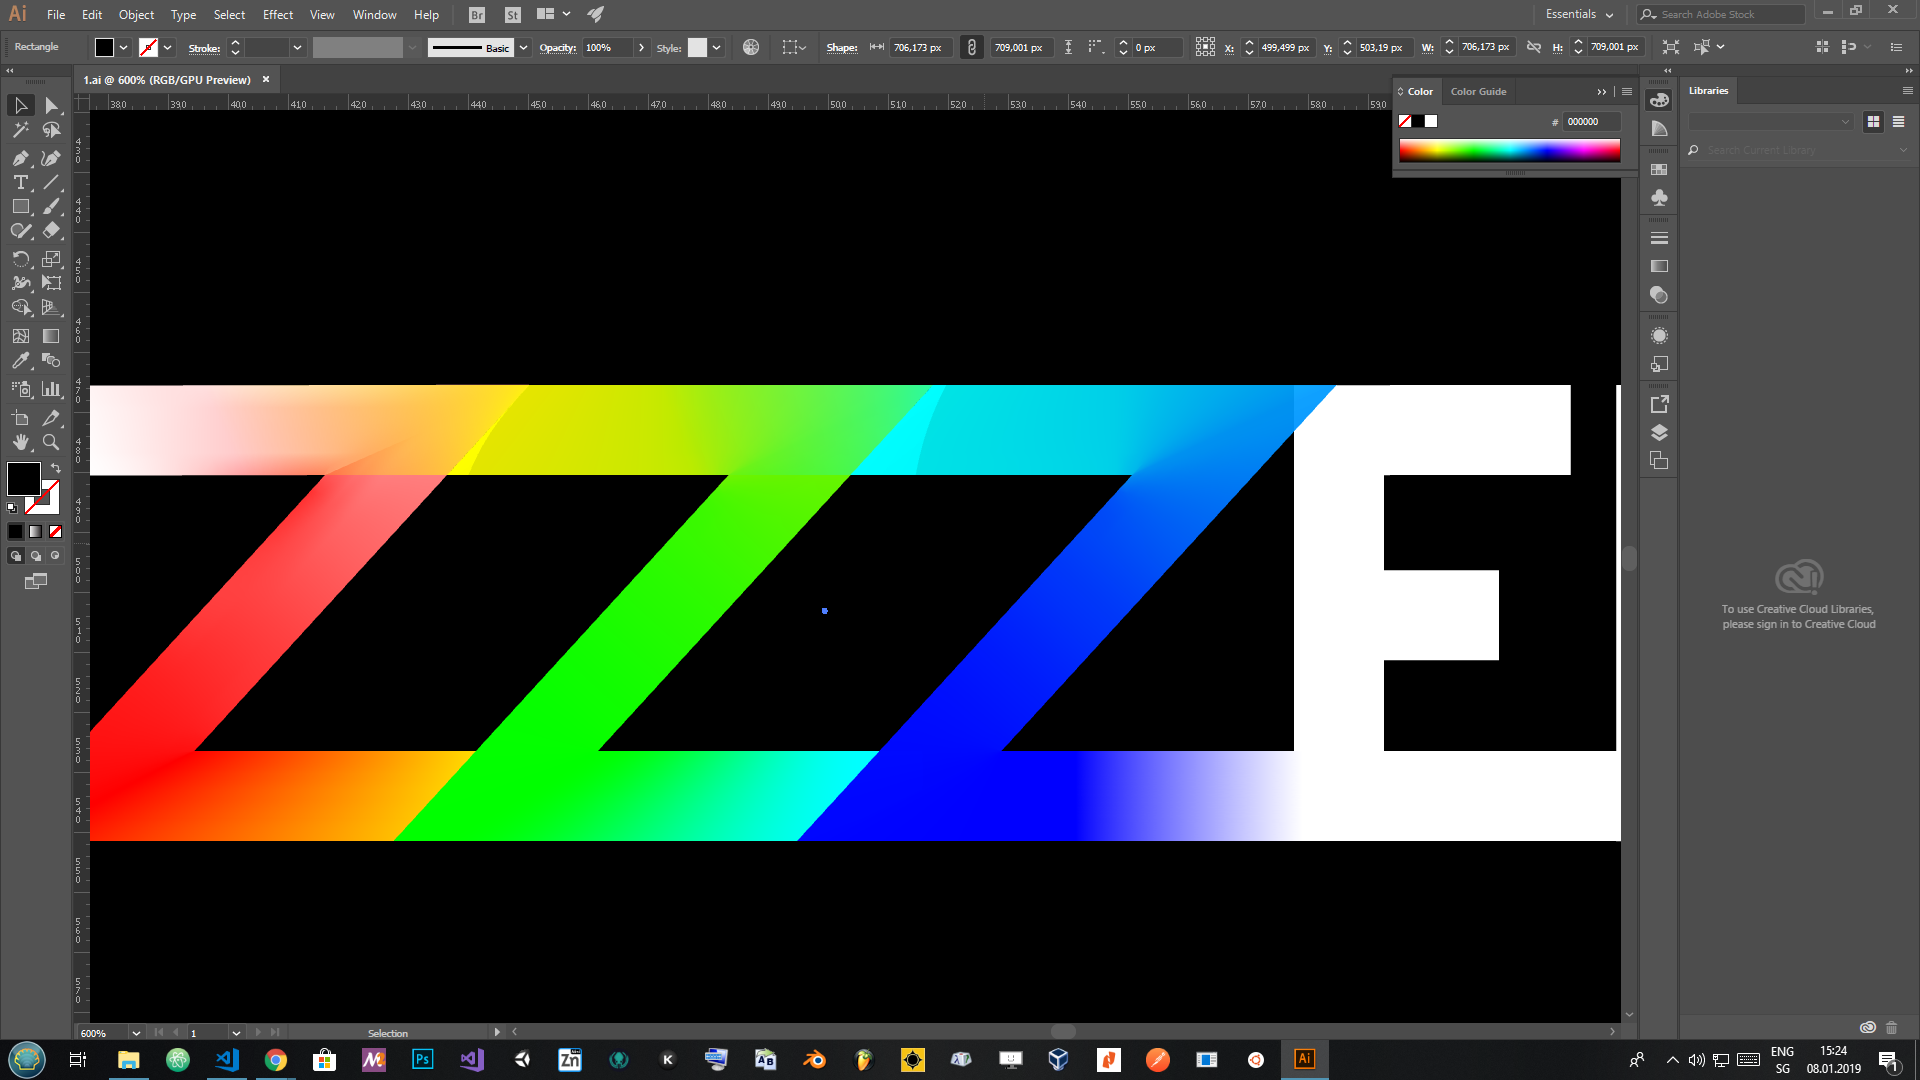
Task: Switch to the Color Guide tab
Action: click(x=1478, y=91)
